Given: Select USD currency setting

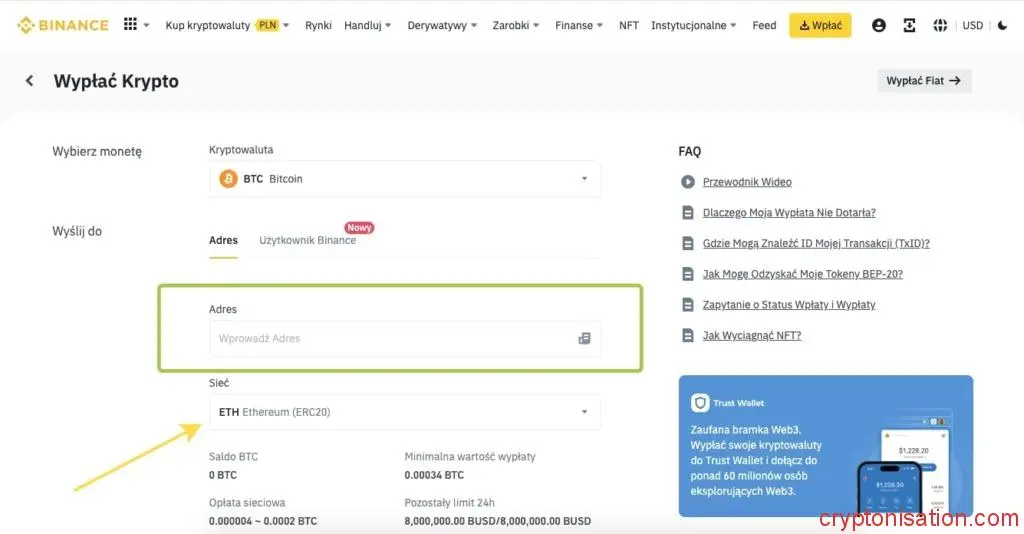Looking at the screenshot, I should coord(972,25).
